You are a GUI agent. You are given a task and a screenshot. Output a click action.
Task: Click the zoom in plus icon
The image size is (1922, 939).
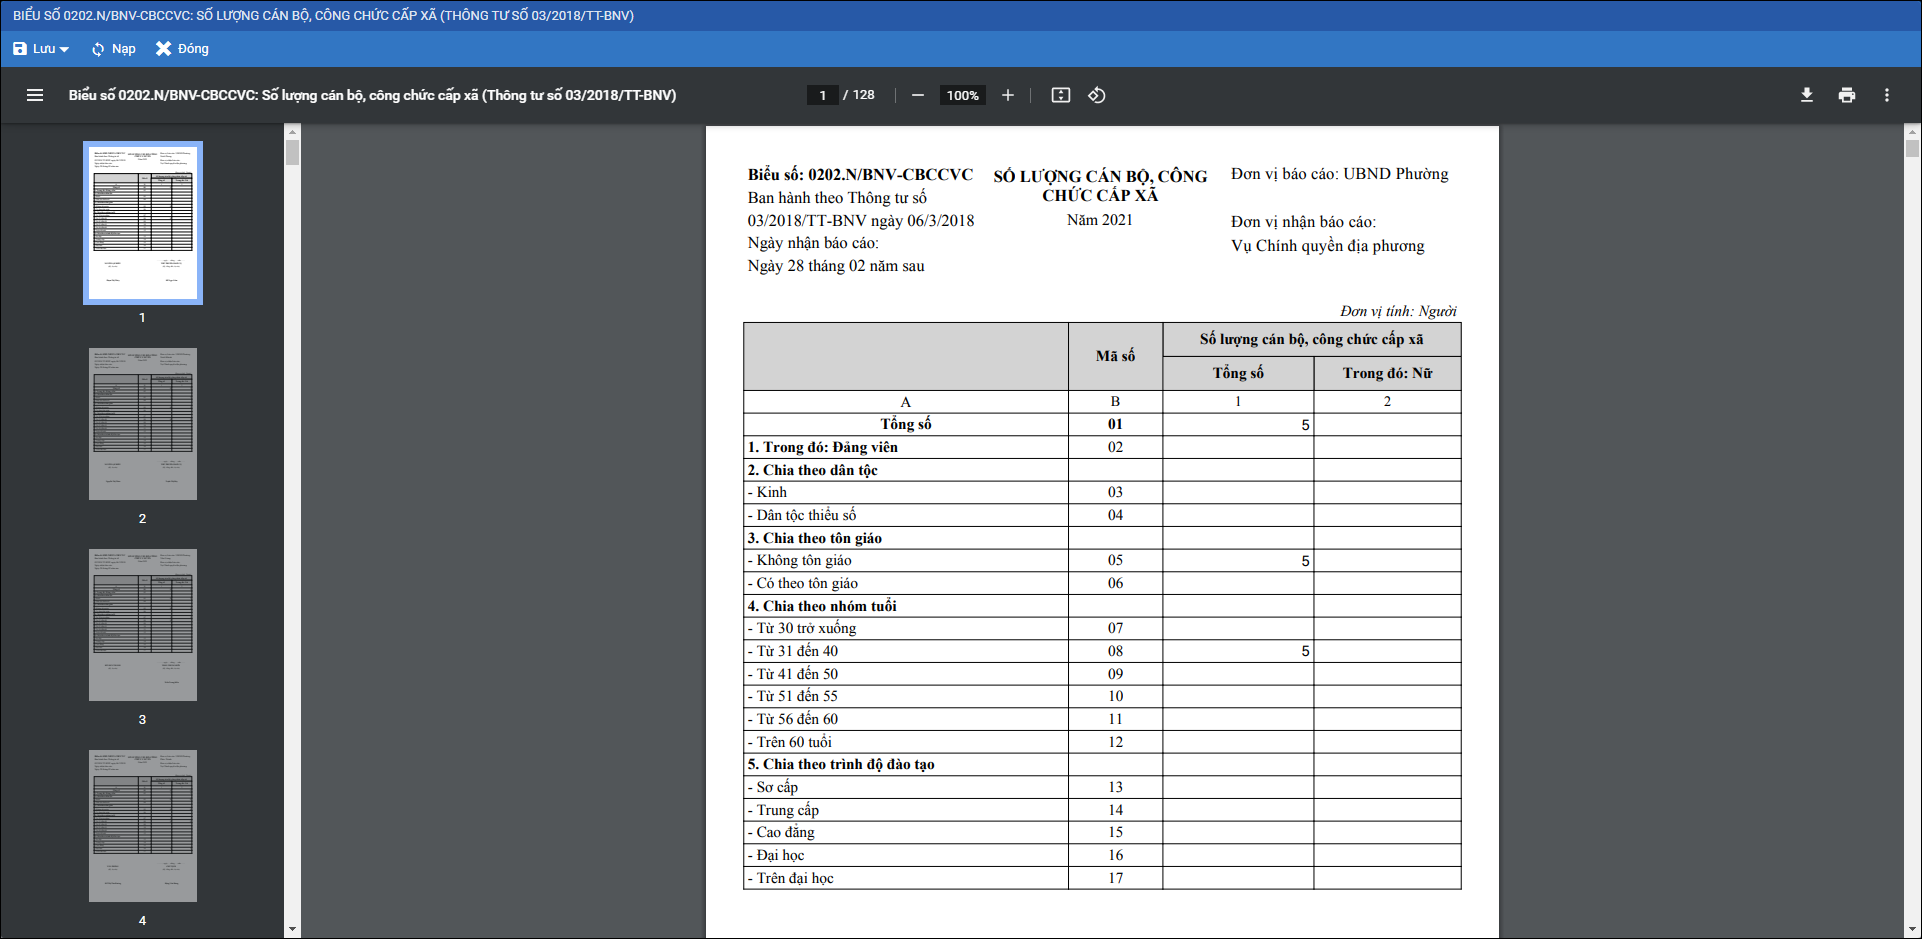1008,95
